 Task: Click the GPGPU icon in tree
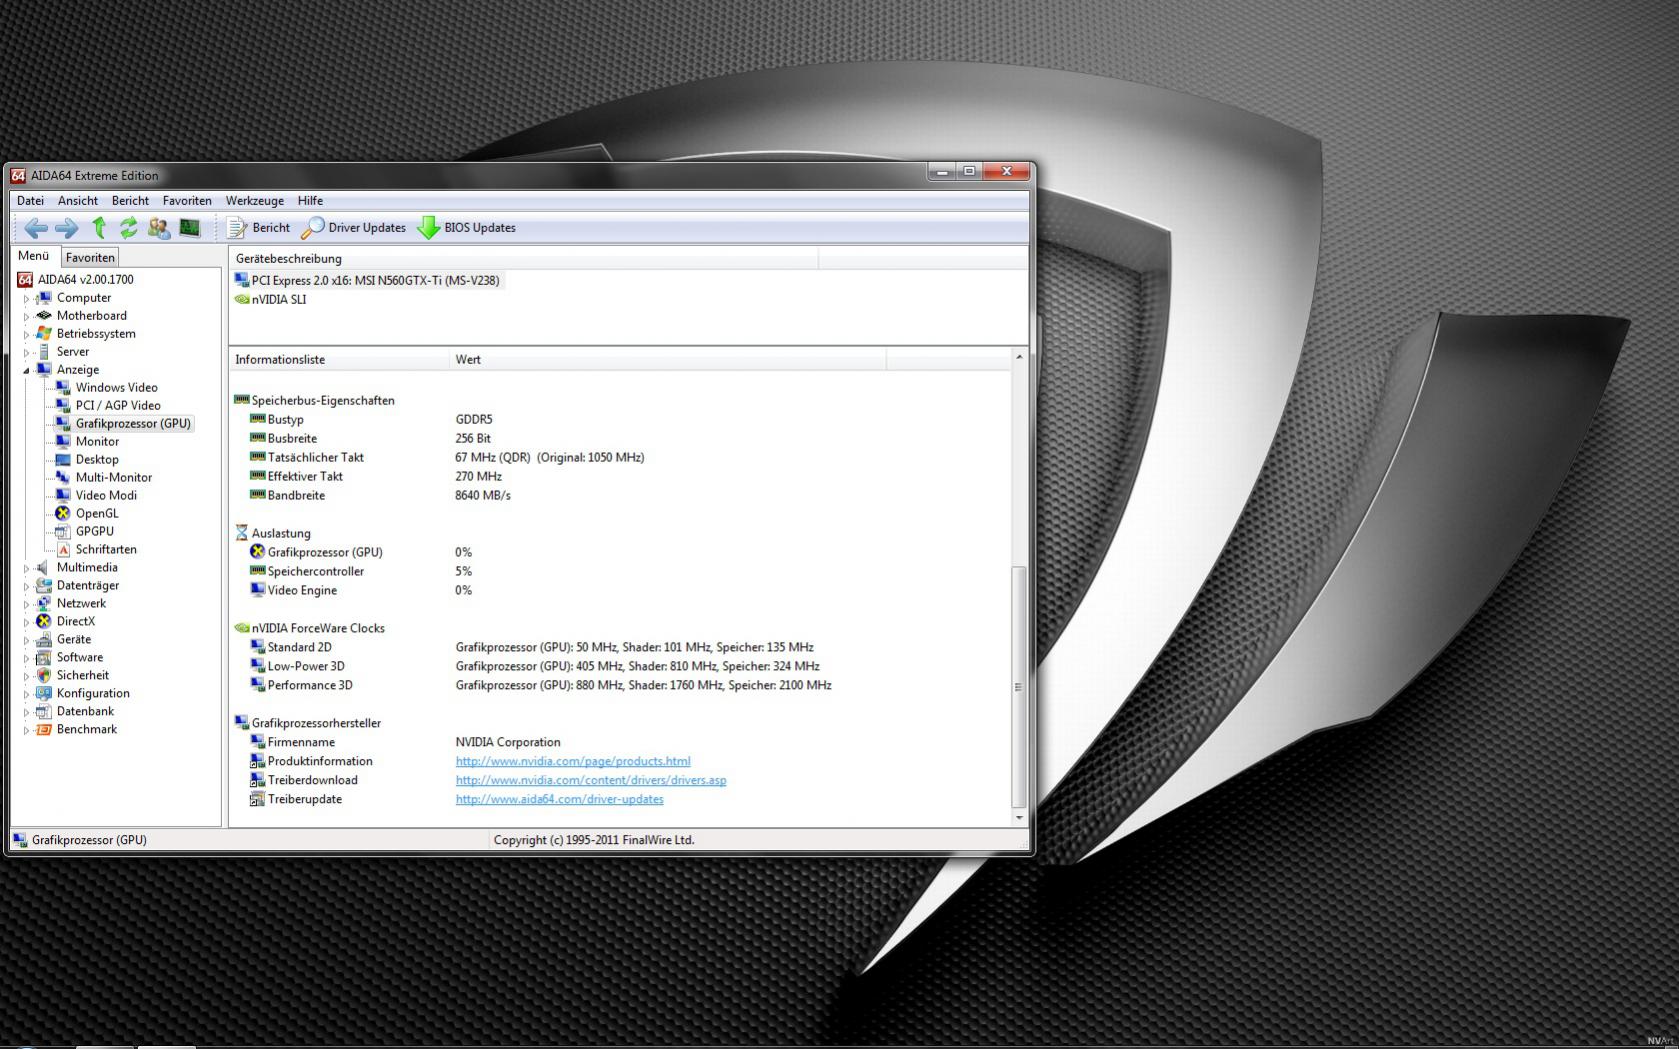63,532
